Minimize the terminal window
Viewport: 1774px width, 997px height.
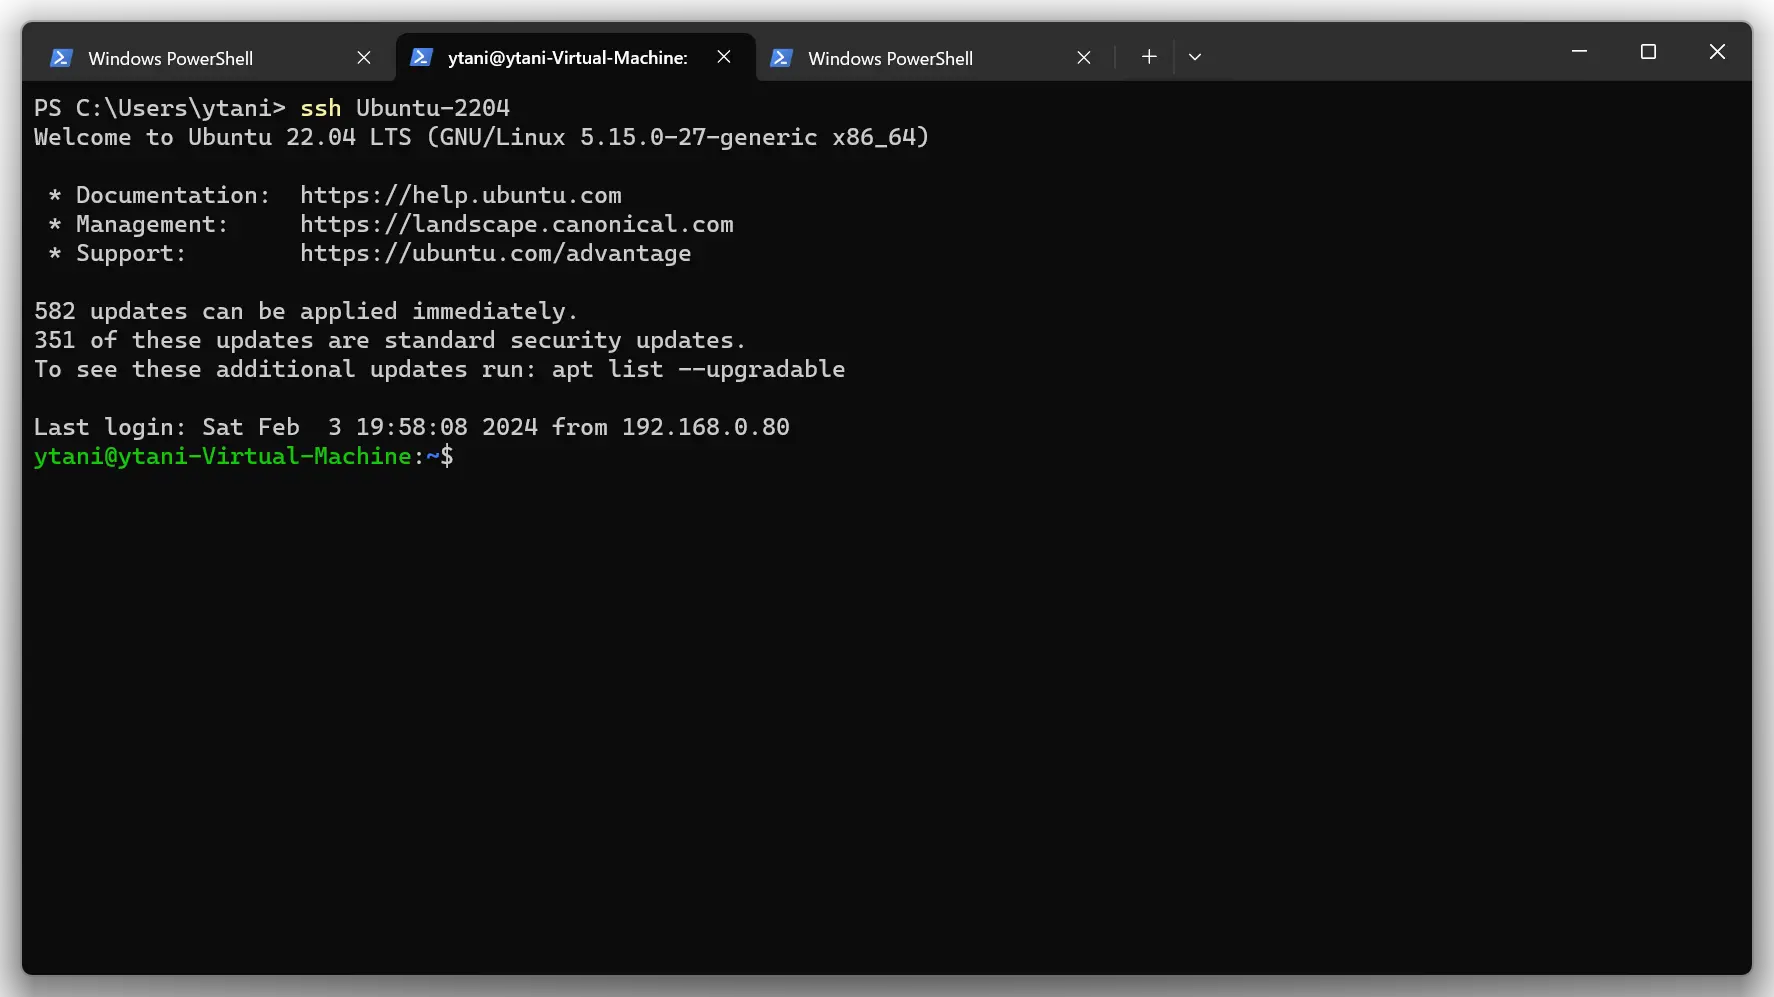click(1580, 52)
